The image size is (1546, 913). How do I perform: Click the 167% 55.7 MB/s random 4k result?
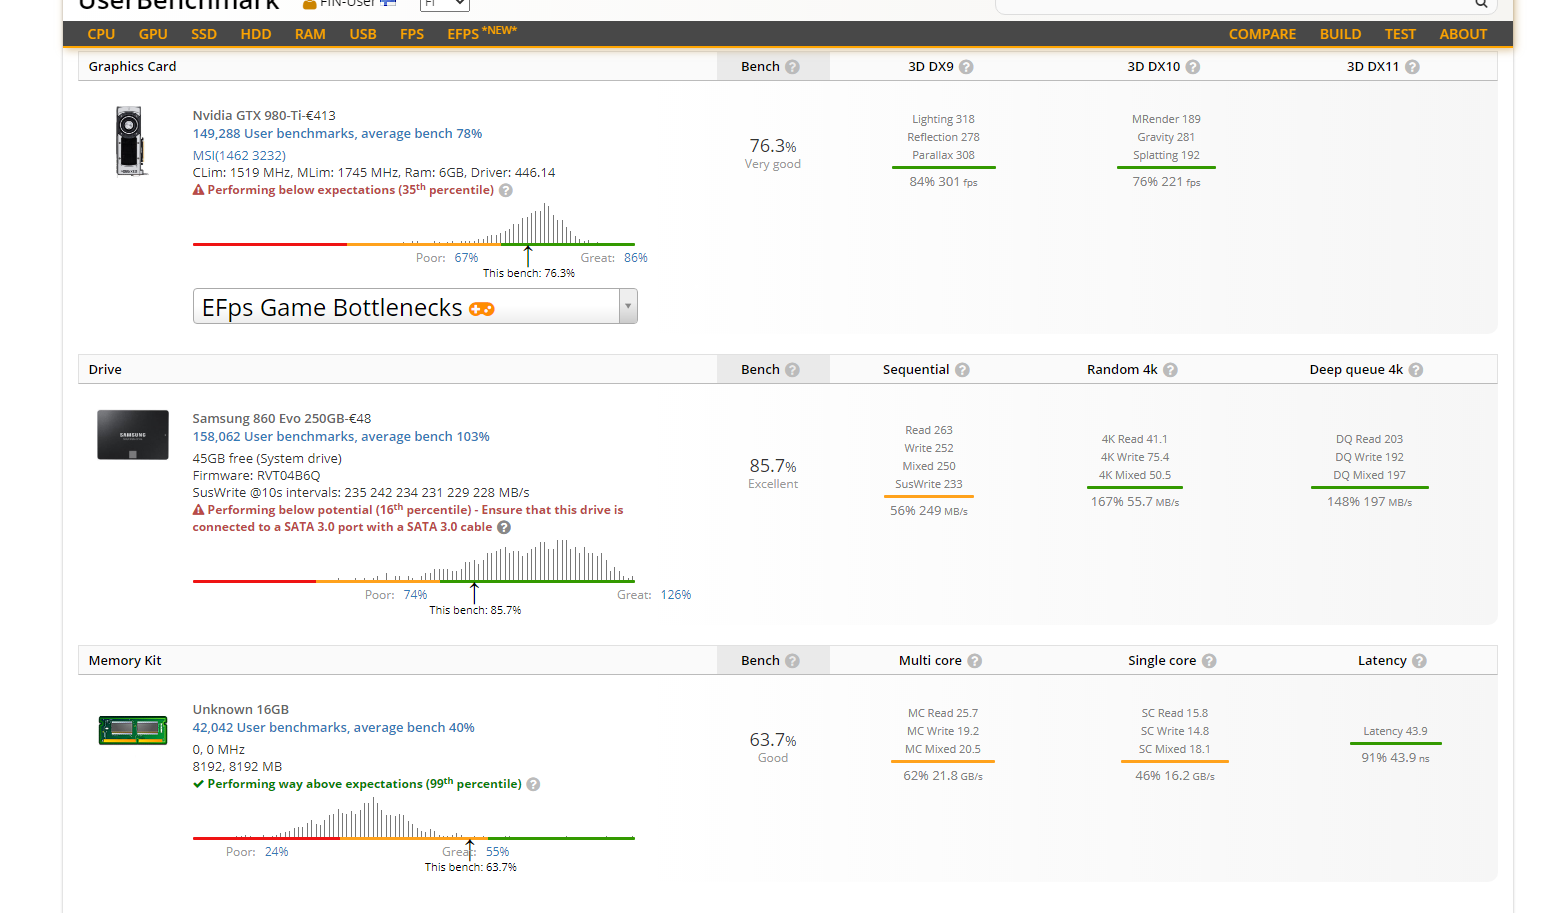pyautogui.click(x=1135, y=502)
